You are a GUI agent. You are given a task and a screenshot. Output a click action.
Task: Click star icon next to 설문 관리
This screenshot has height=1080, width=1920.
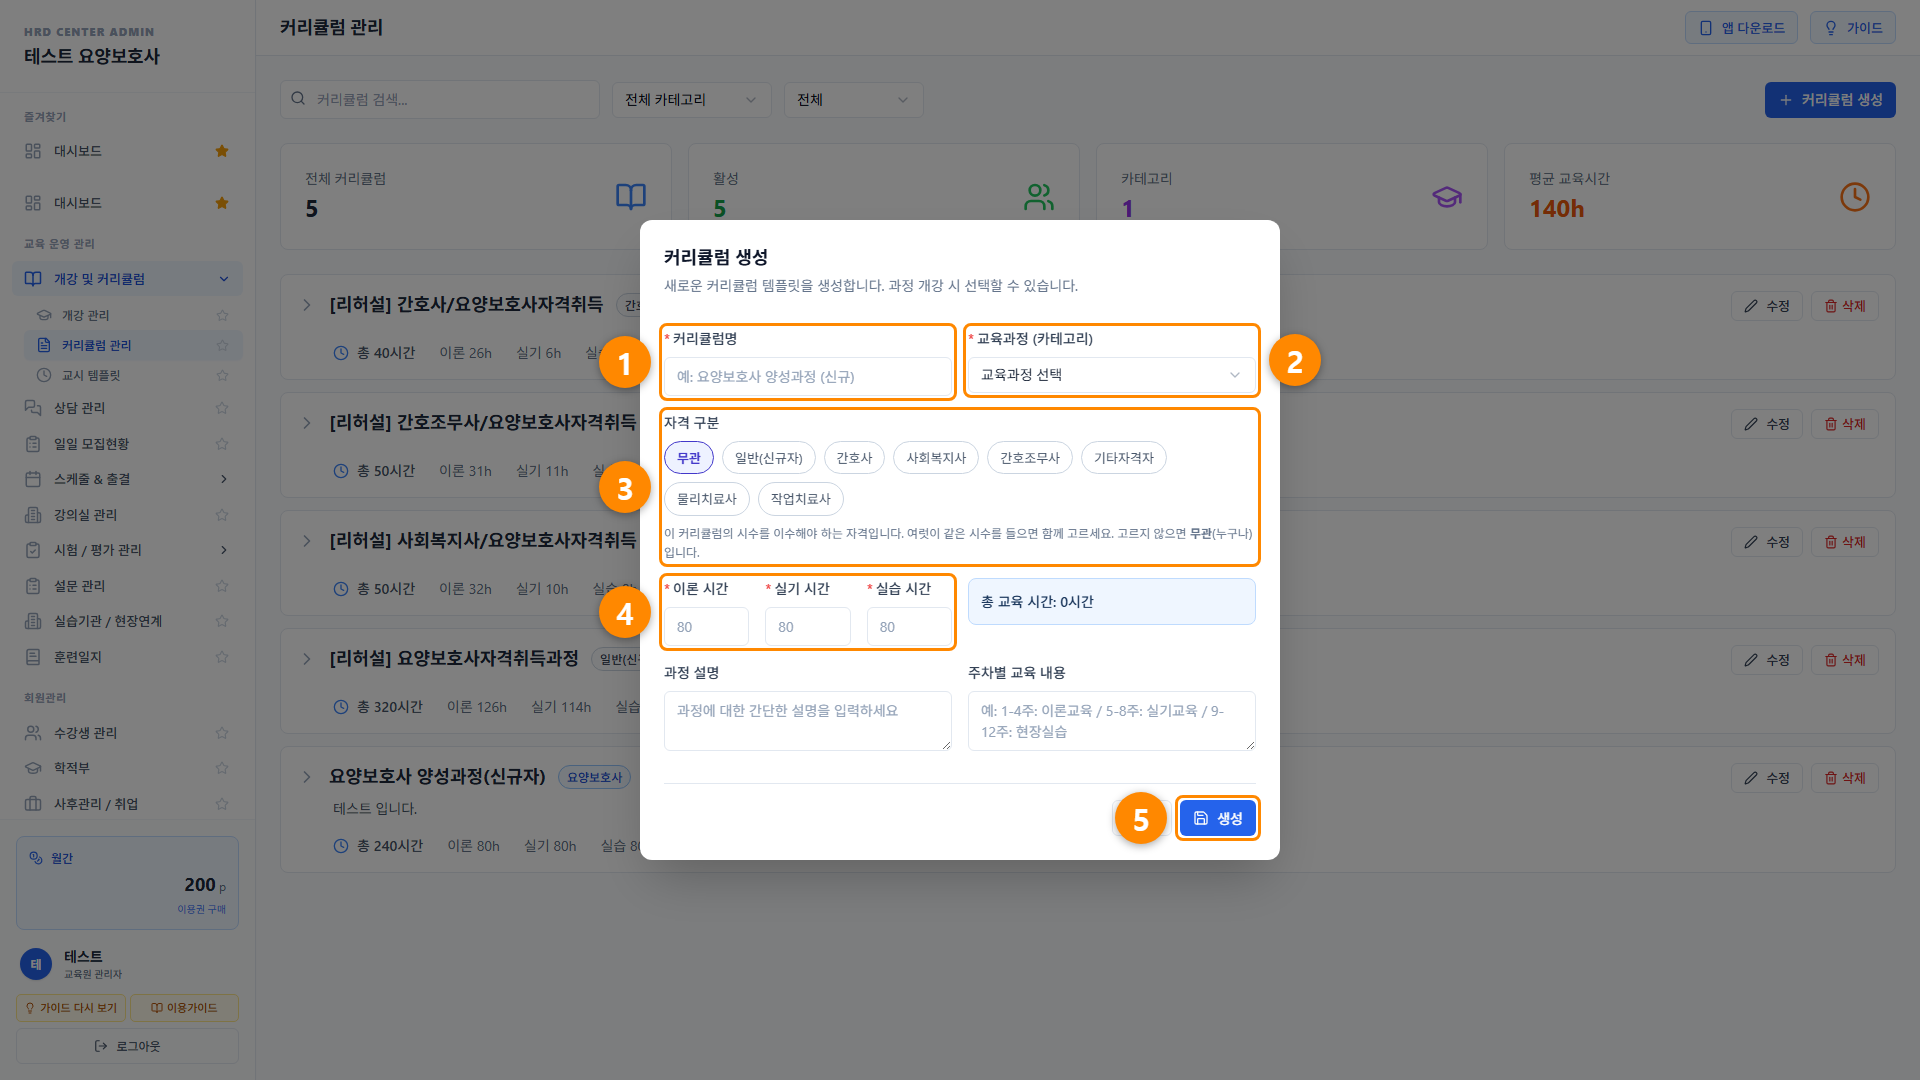[x=222, y=586]
